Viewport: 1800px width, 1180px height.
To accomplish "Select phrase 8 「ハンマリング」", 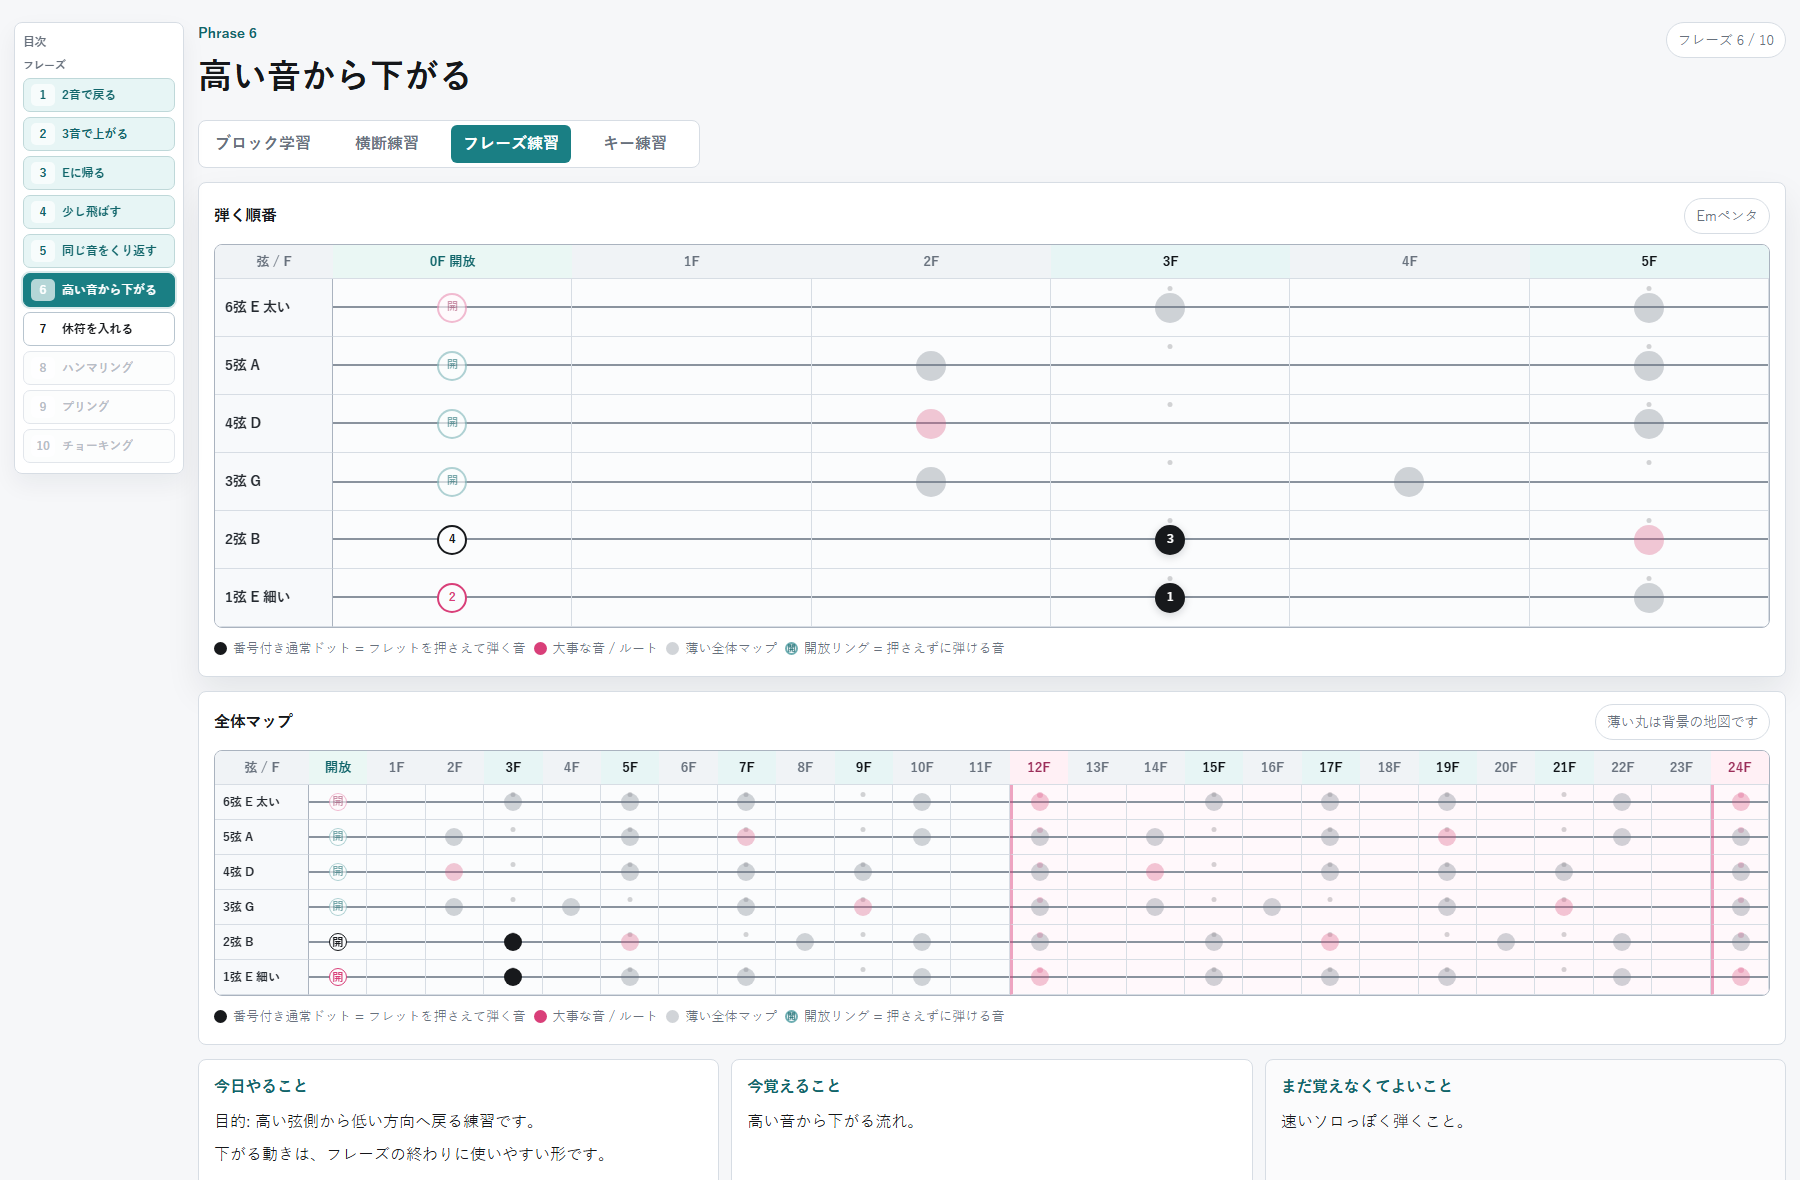I will 99,368.
